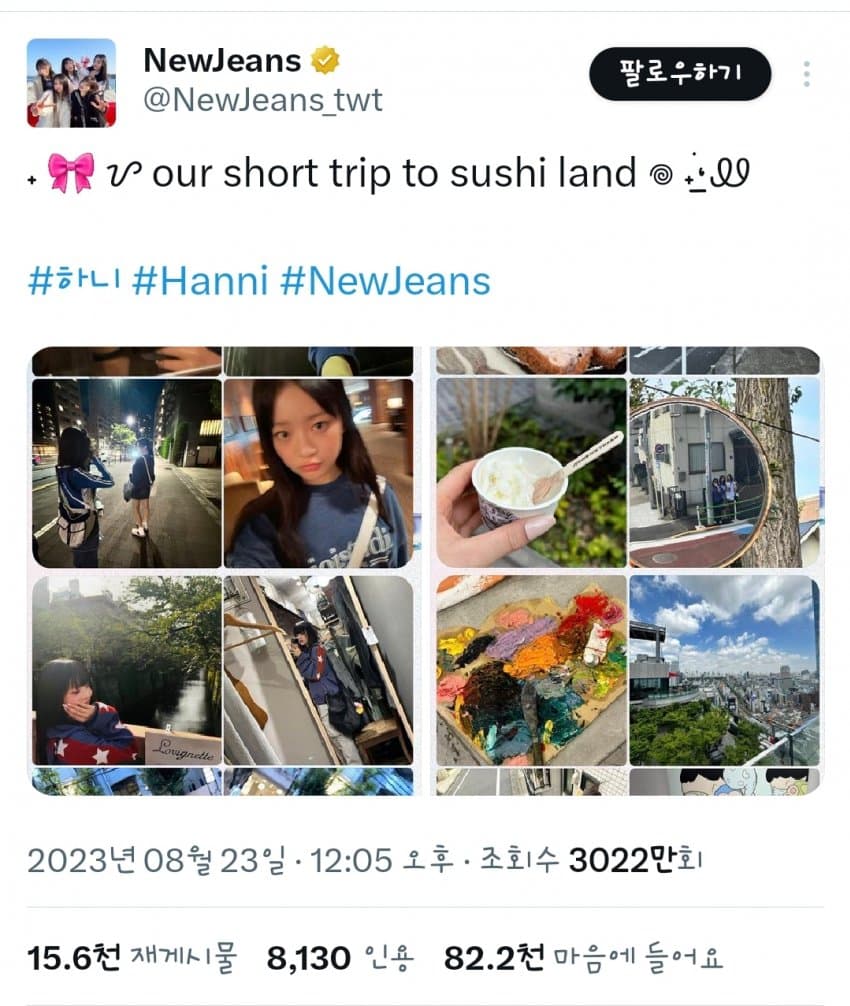View the 15.6천 재게시물 reposts list
The height and width of the screenshot is (1006, 850).
tap(132, 957)
